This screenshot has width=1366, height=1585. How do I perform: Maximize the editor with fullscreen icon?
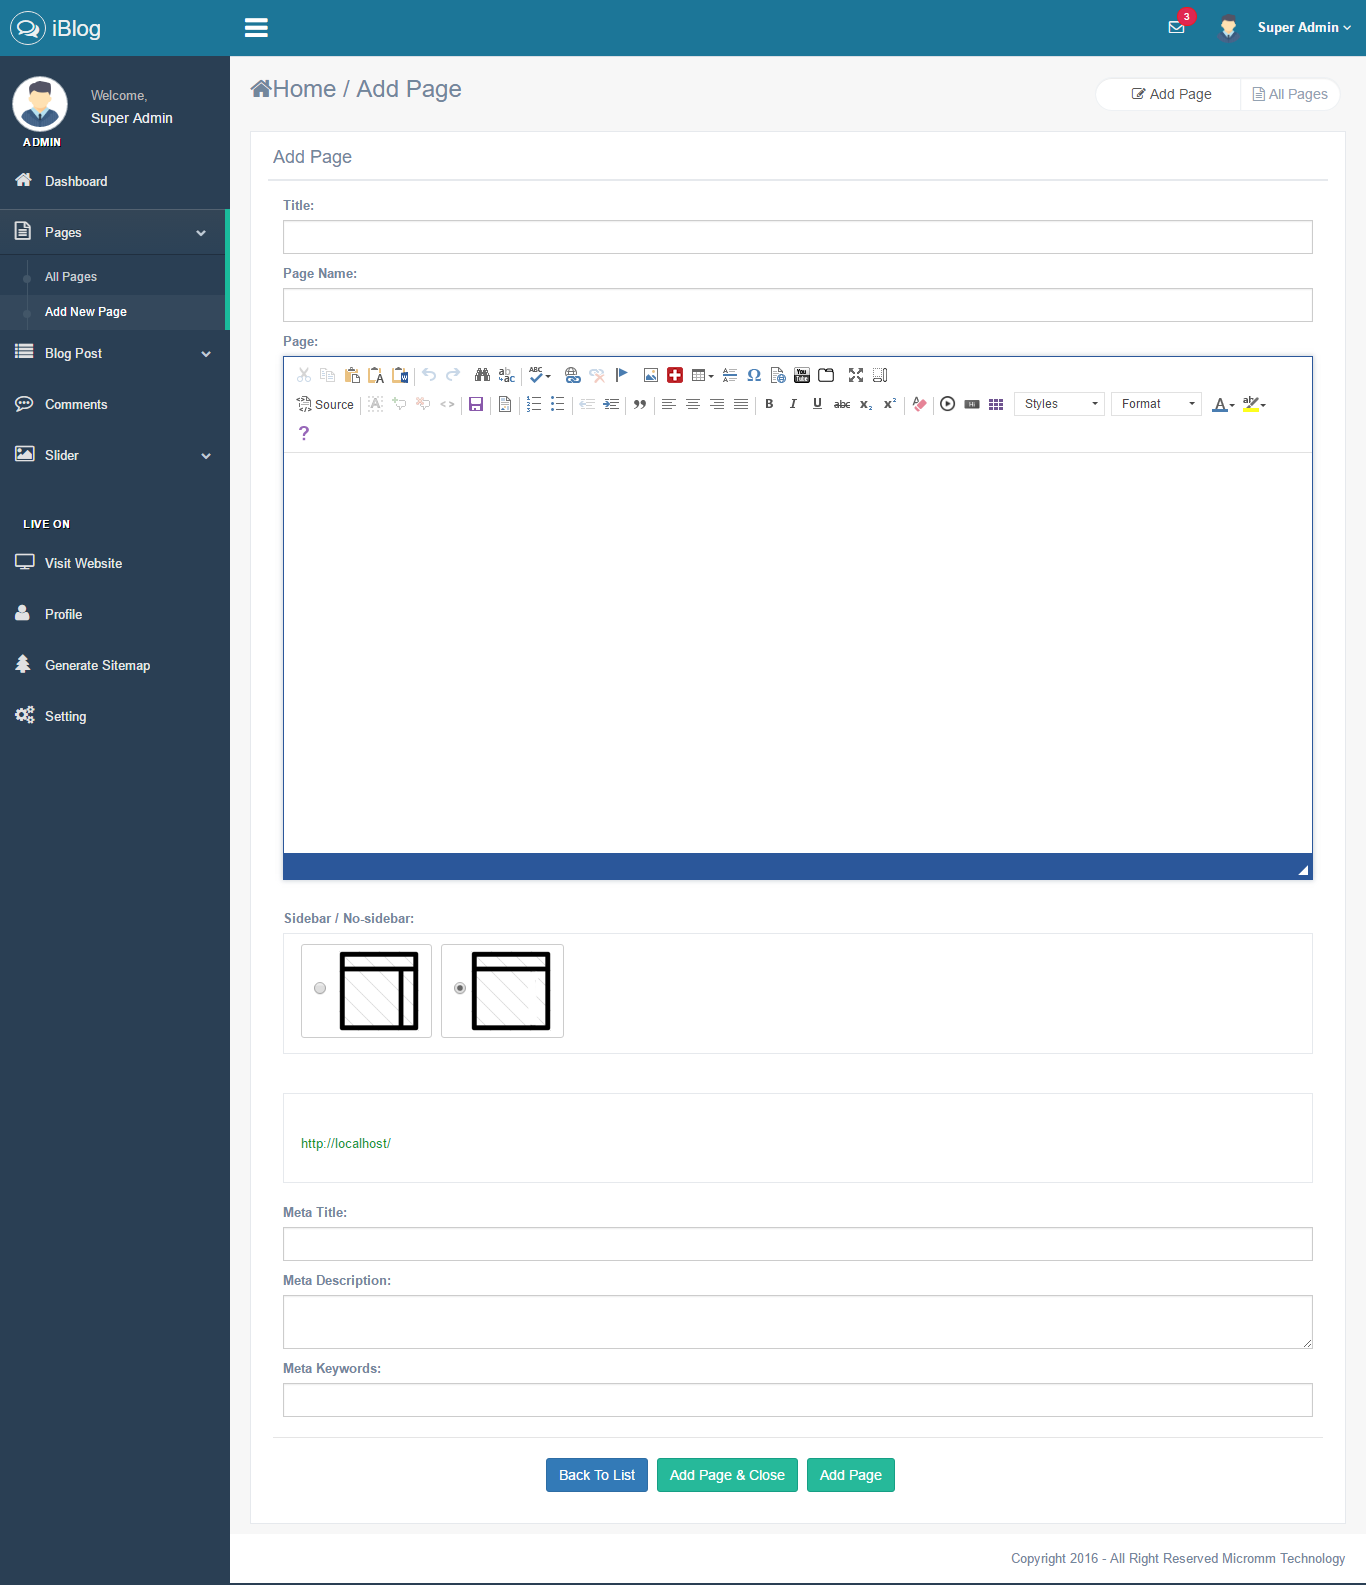coord(856,375)
